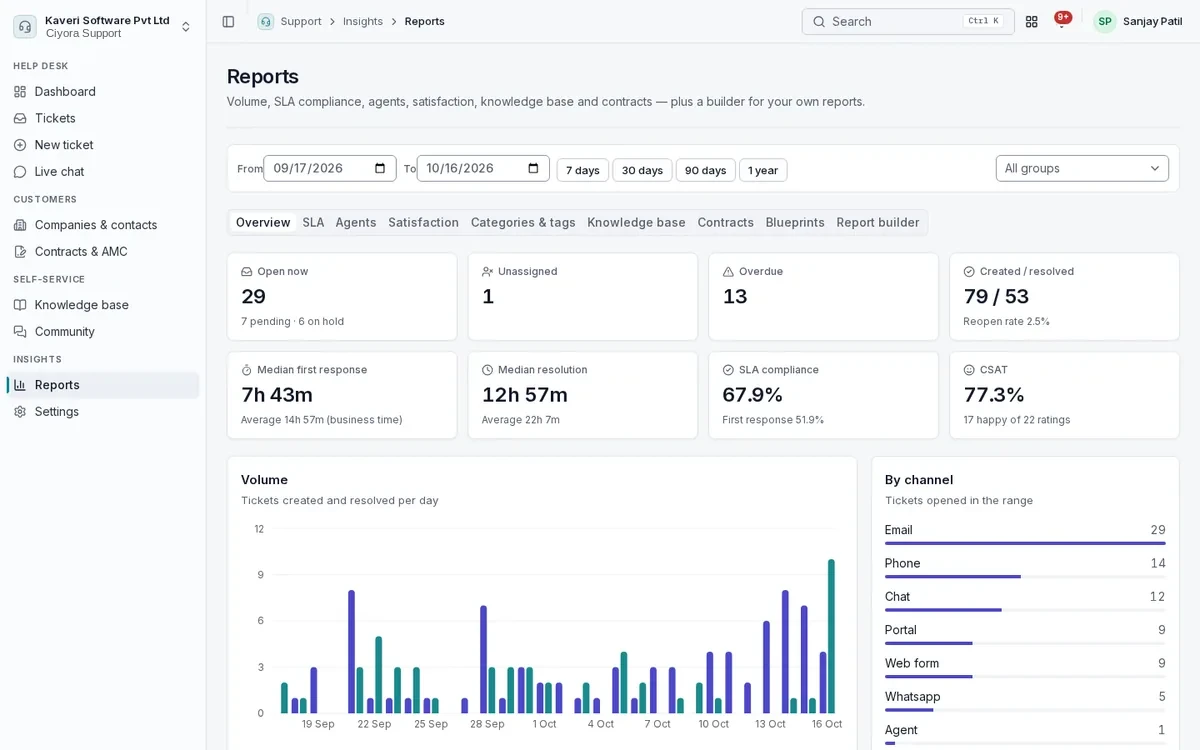Screen dimensions: 1200x750
Task: Click the Median first response timer icon
Action: pos(247,370)
